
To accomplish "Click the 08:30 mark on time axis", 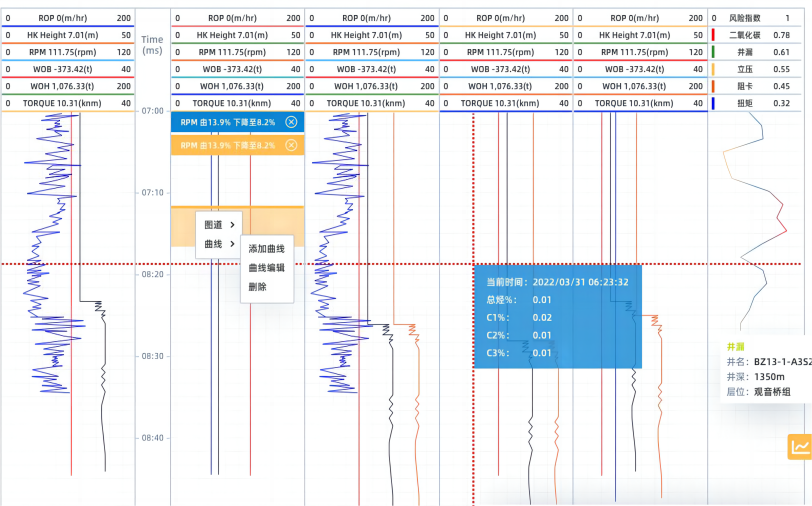I will pyautogui.click(x=152, y=356).
